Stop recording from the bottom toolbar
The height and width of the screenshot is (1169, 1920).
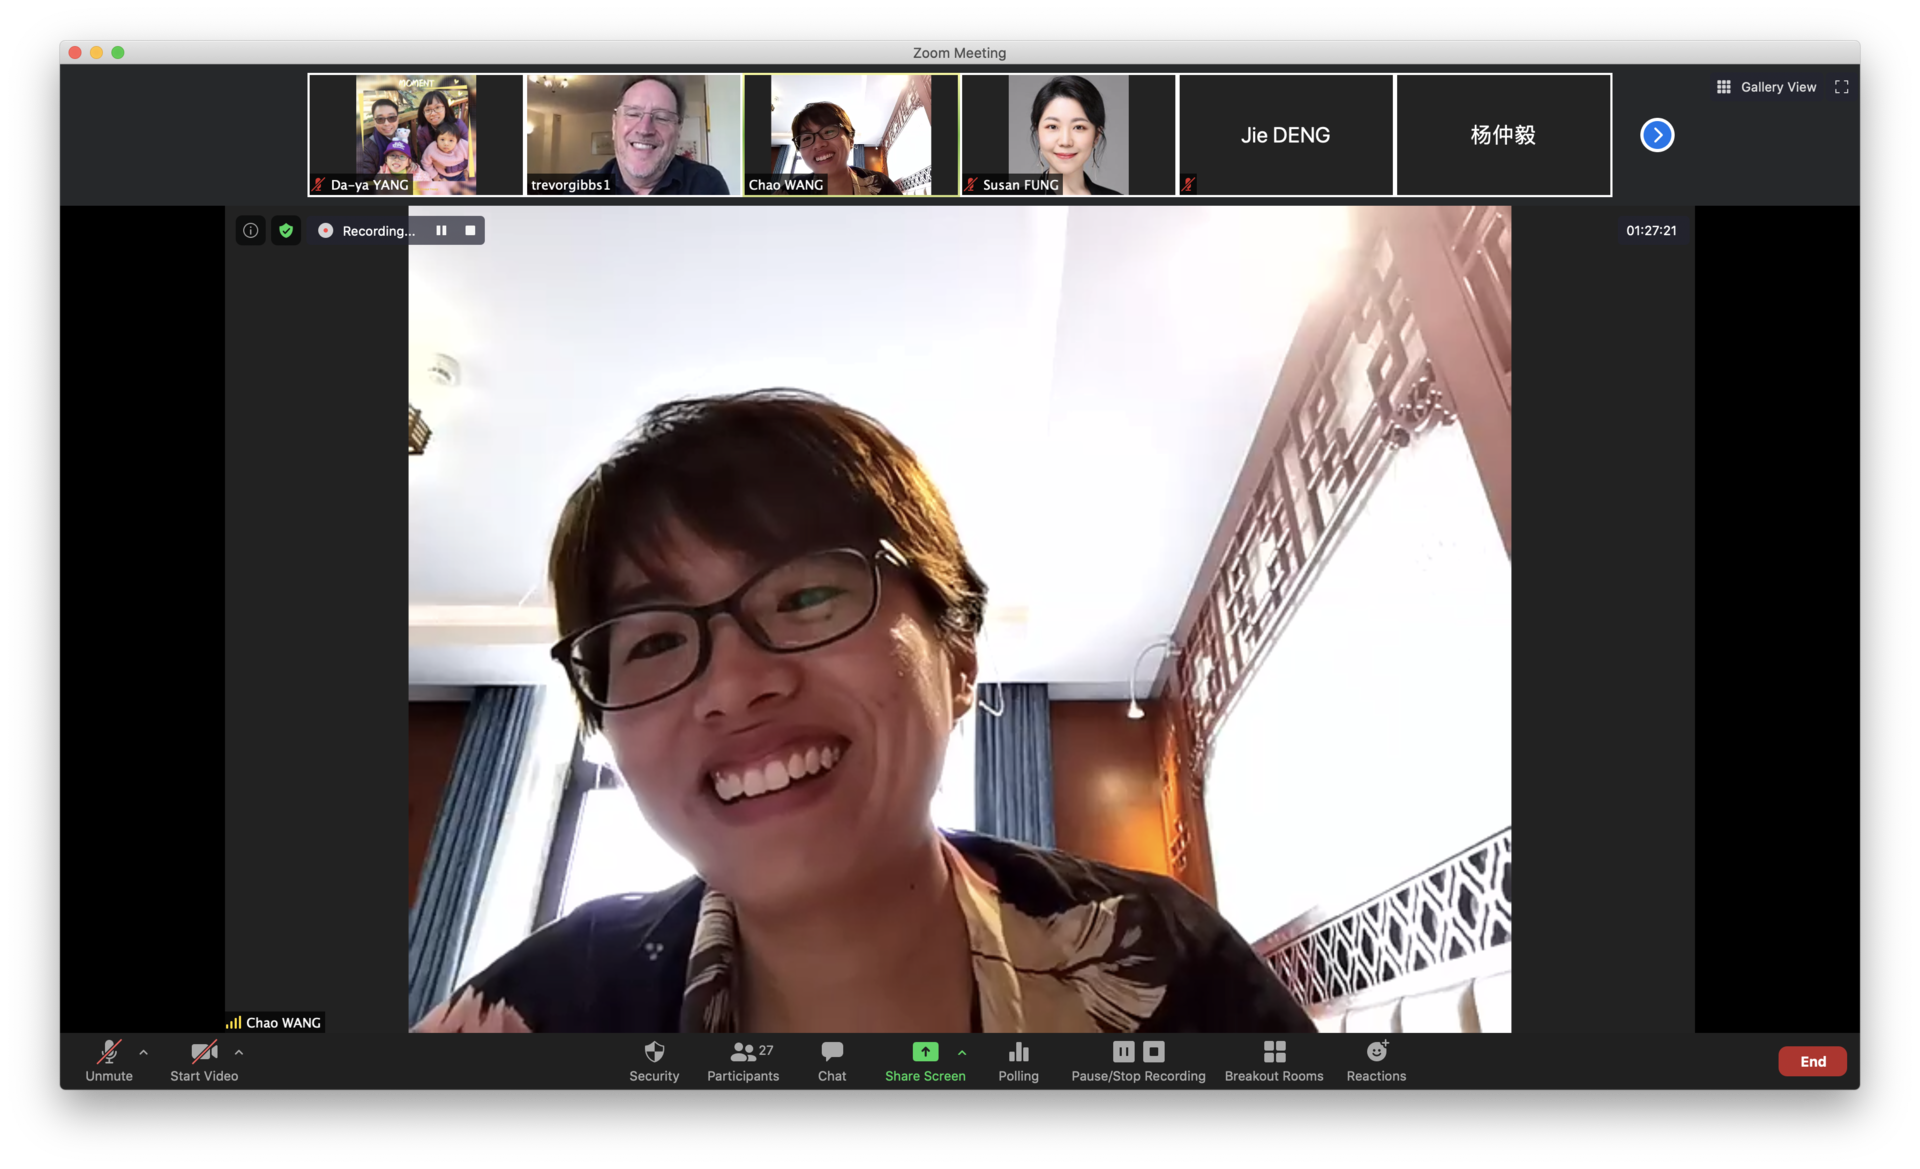1154,1051
